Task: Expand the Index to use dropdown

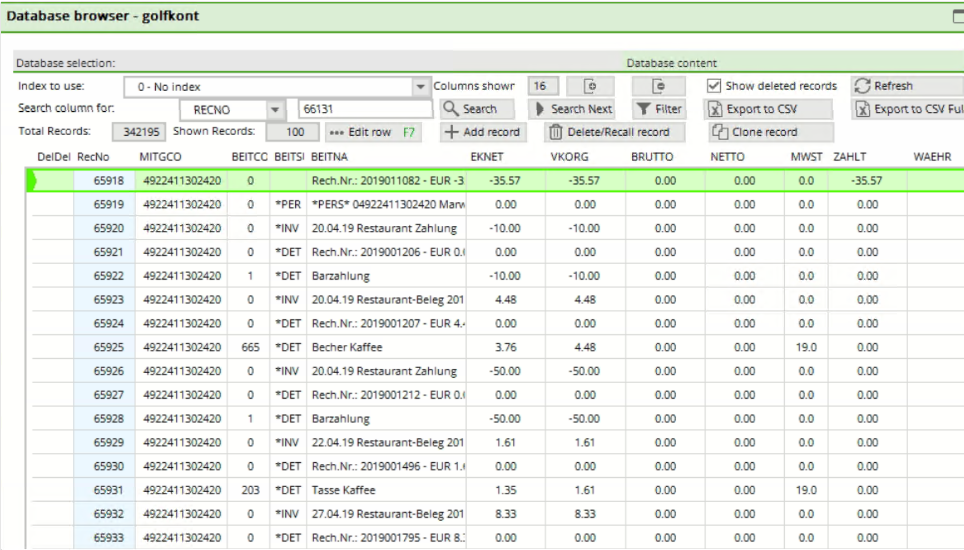Action: pos(420,87)
